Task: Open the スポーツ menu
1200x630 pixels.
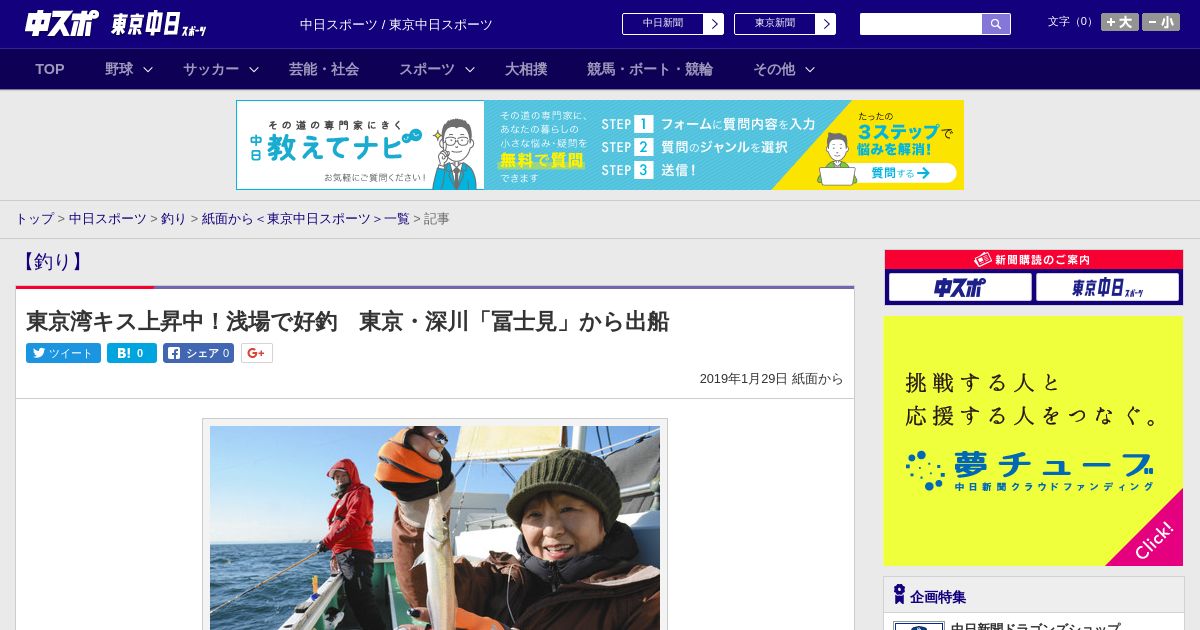Action: [427, 69]
